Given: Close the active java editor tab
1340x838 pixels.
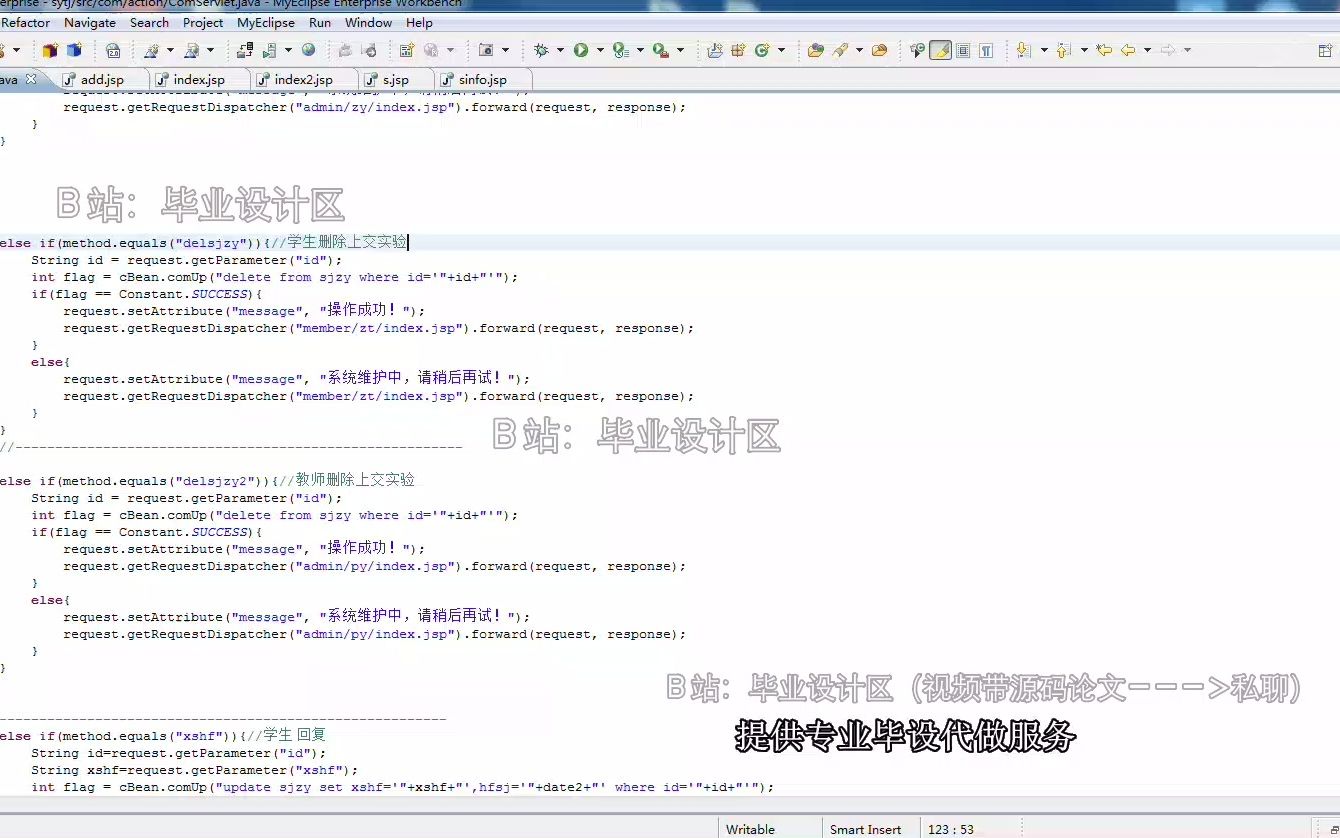Looking at the screenshot, I should pyautogui.click(x=31, y=79).
